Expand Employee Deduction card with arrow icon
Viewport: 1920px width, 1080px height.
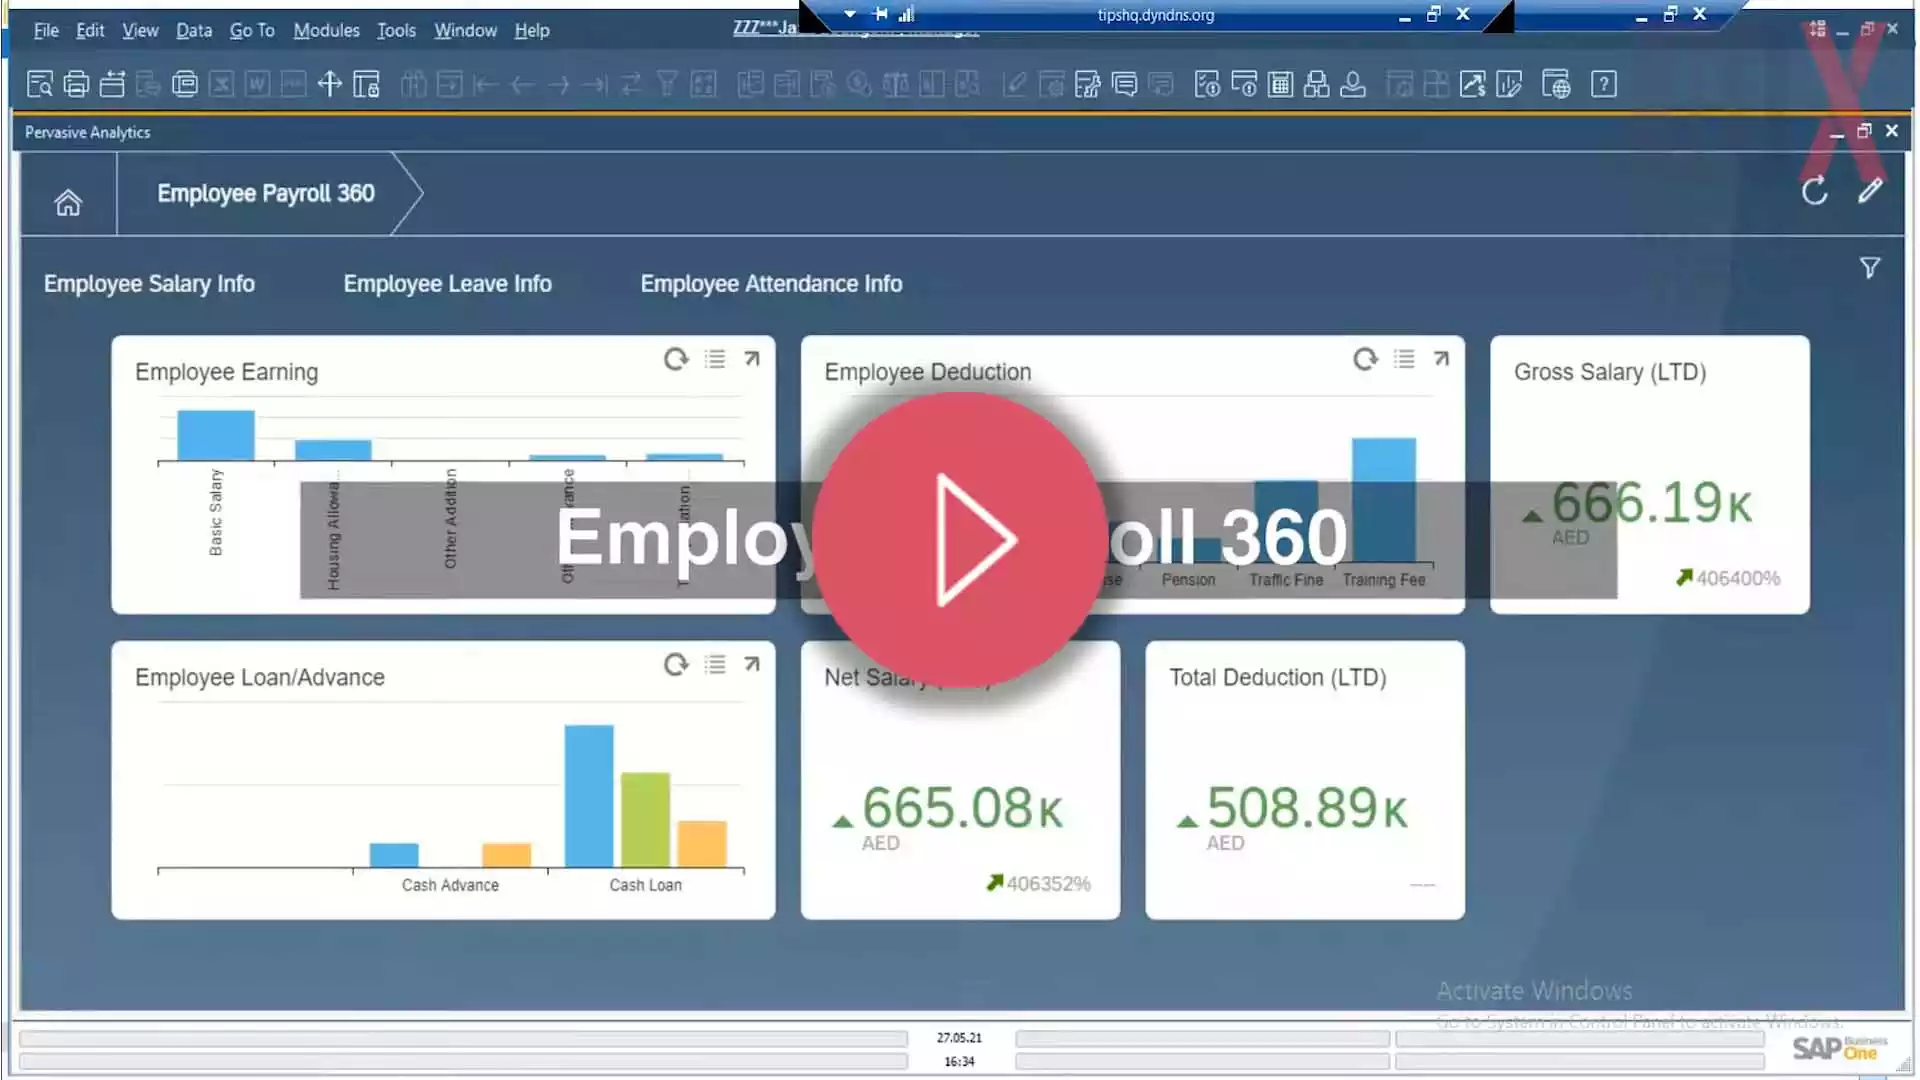pos(1441,359)
